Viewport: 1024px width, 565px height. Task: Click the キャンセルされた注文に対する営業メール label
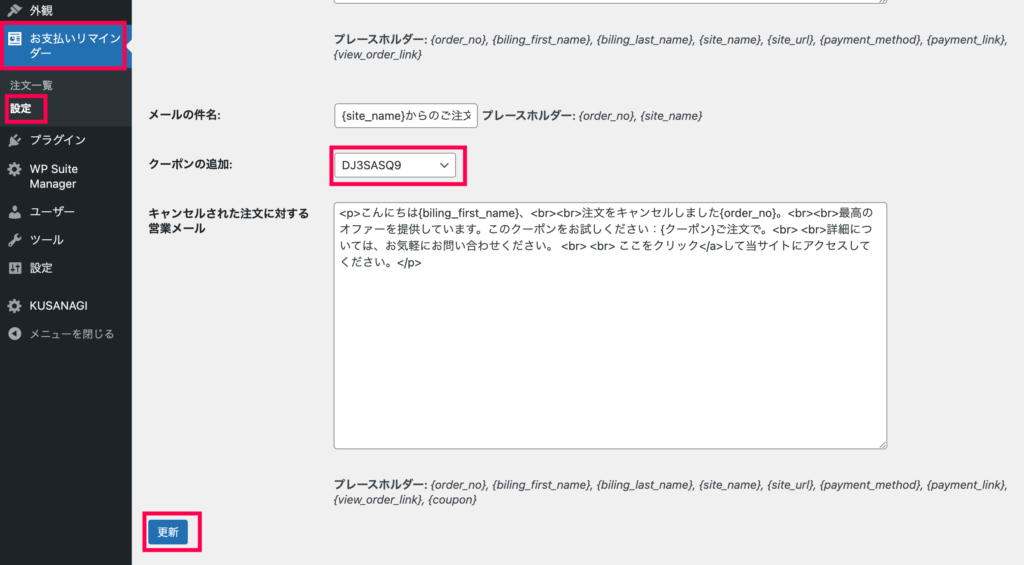229,221
